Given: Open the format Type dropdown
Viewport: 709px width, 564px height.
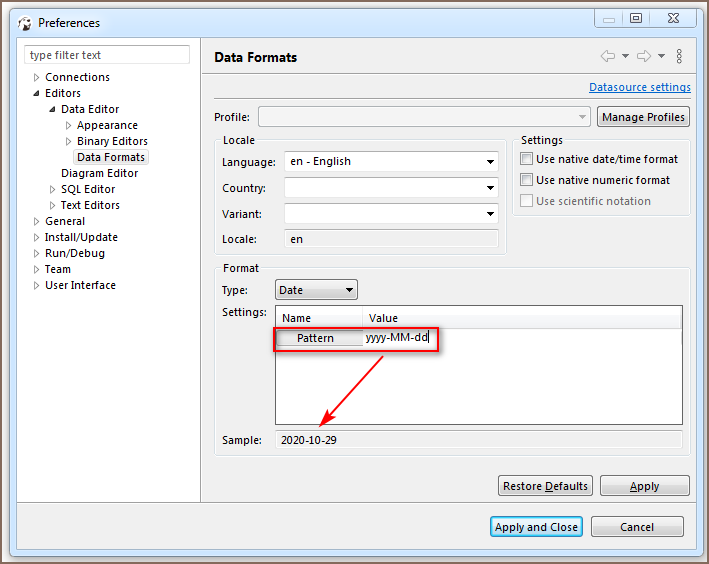Looking at the screenshot, I should [348, 290].
